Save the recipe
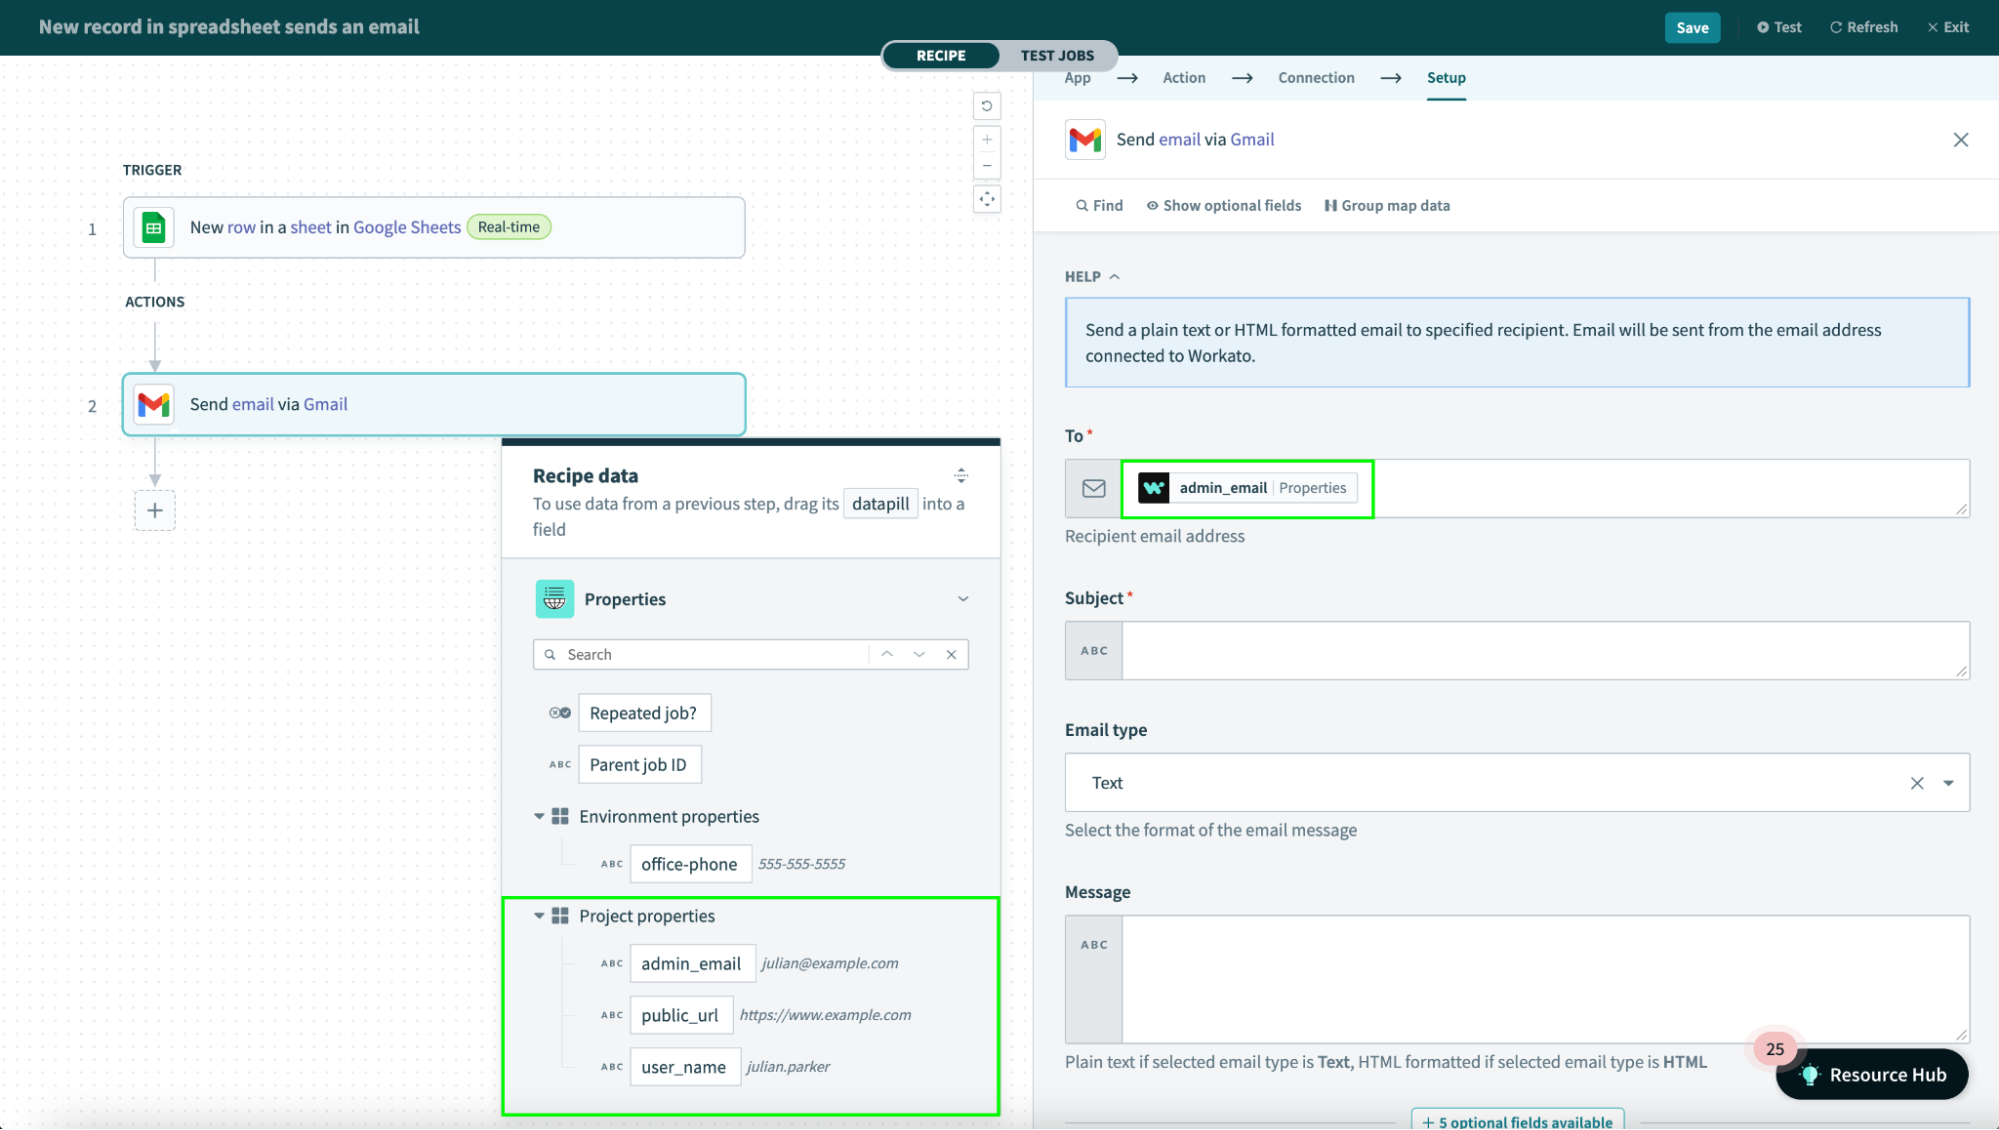 1692,27
